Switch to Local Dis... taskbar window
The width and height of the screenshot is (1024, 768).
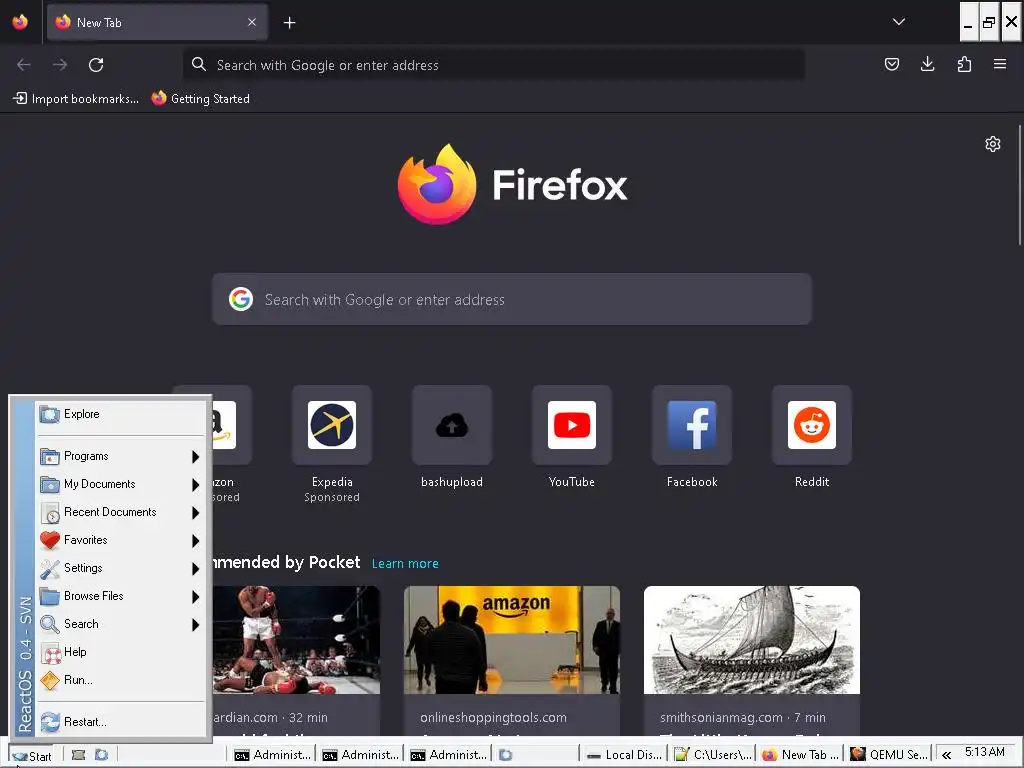click(x=624, y=755)
